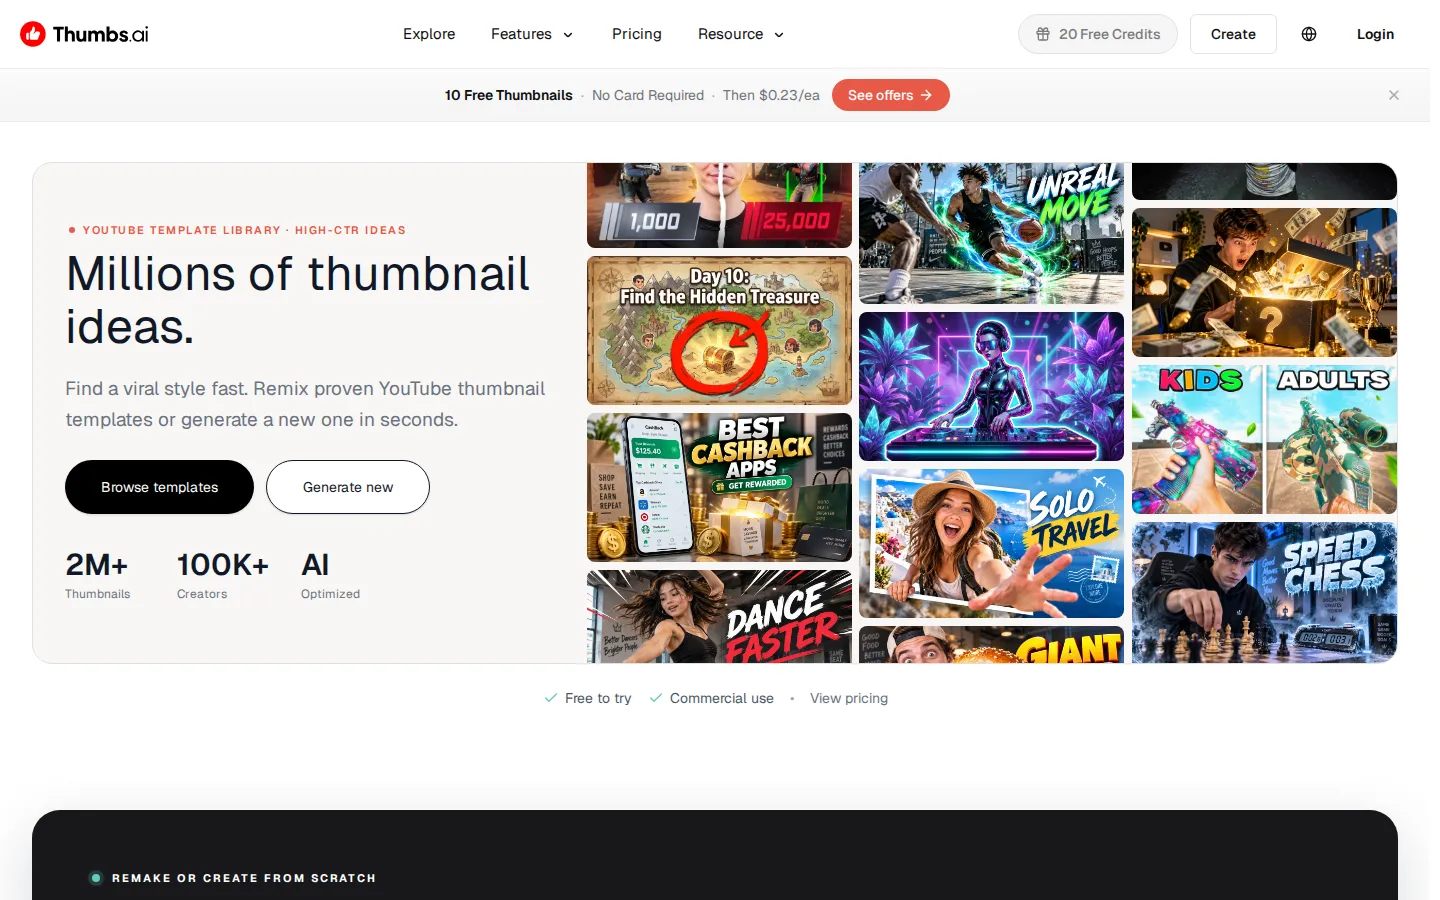1440x900 pixels.
Task: Click the Commercial use text
Action: coord(721,698)
